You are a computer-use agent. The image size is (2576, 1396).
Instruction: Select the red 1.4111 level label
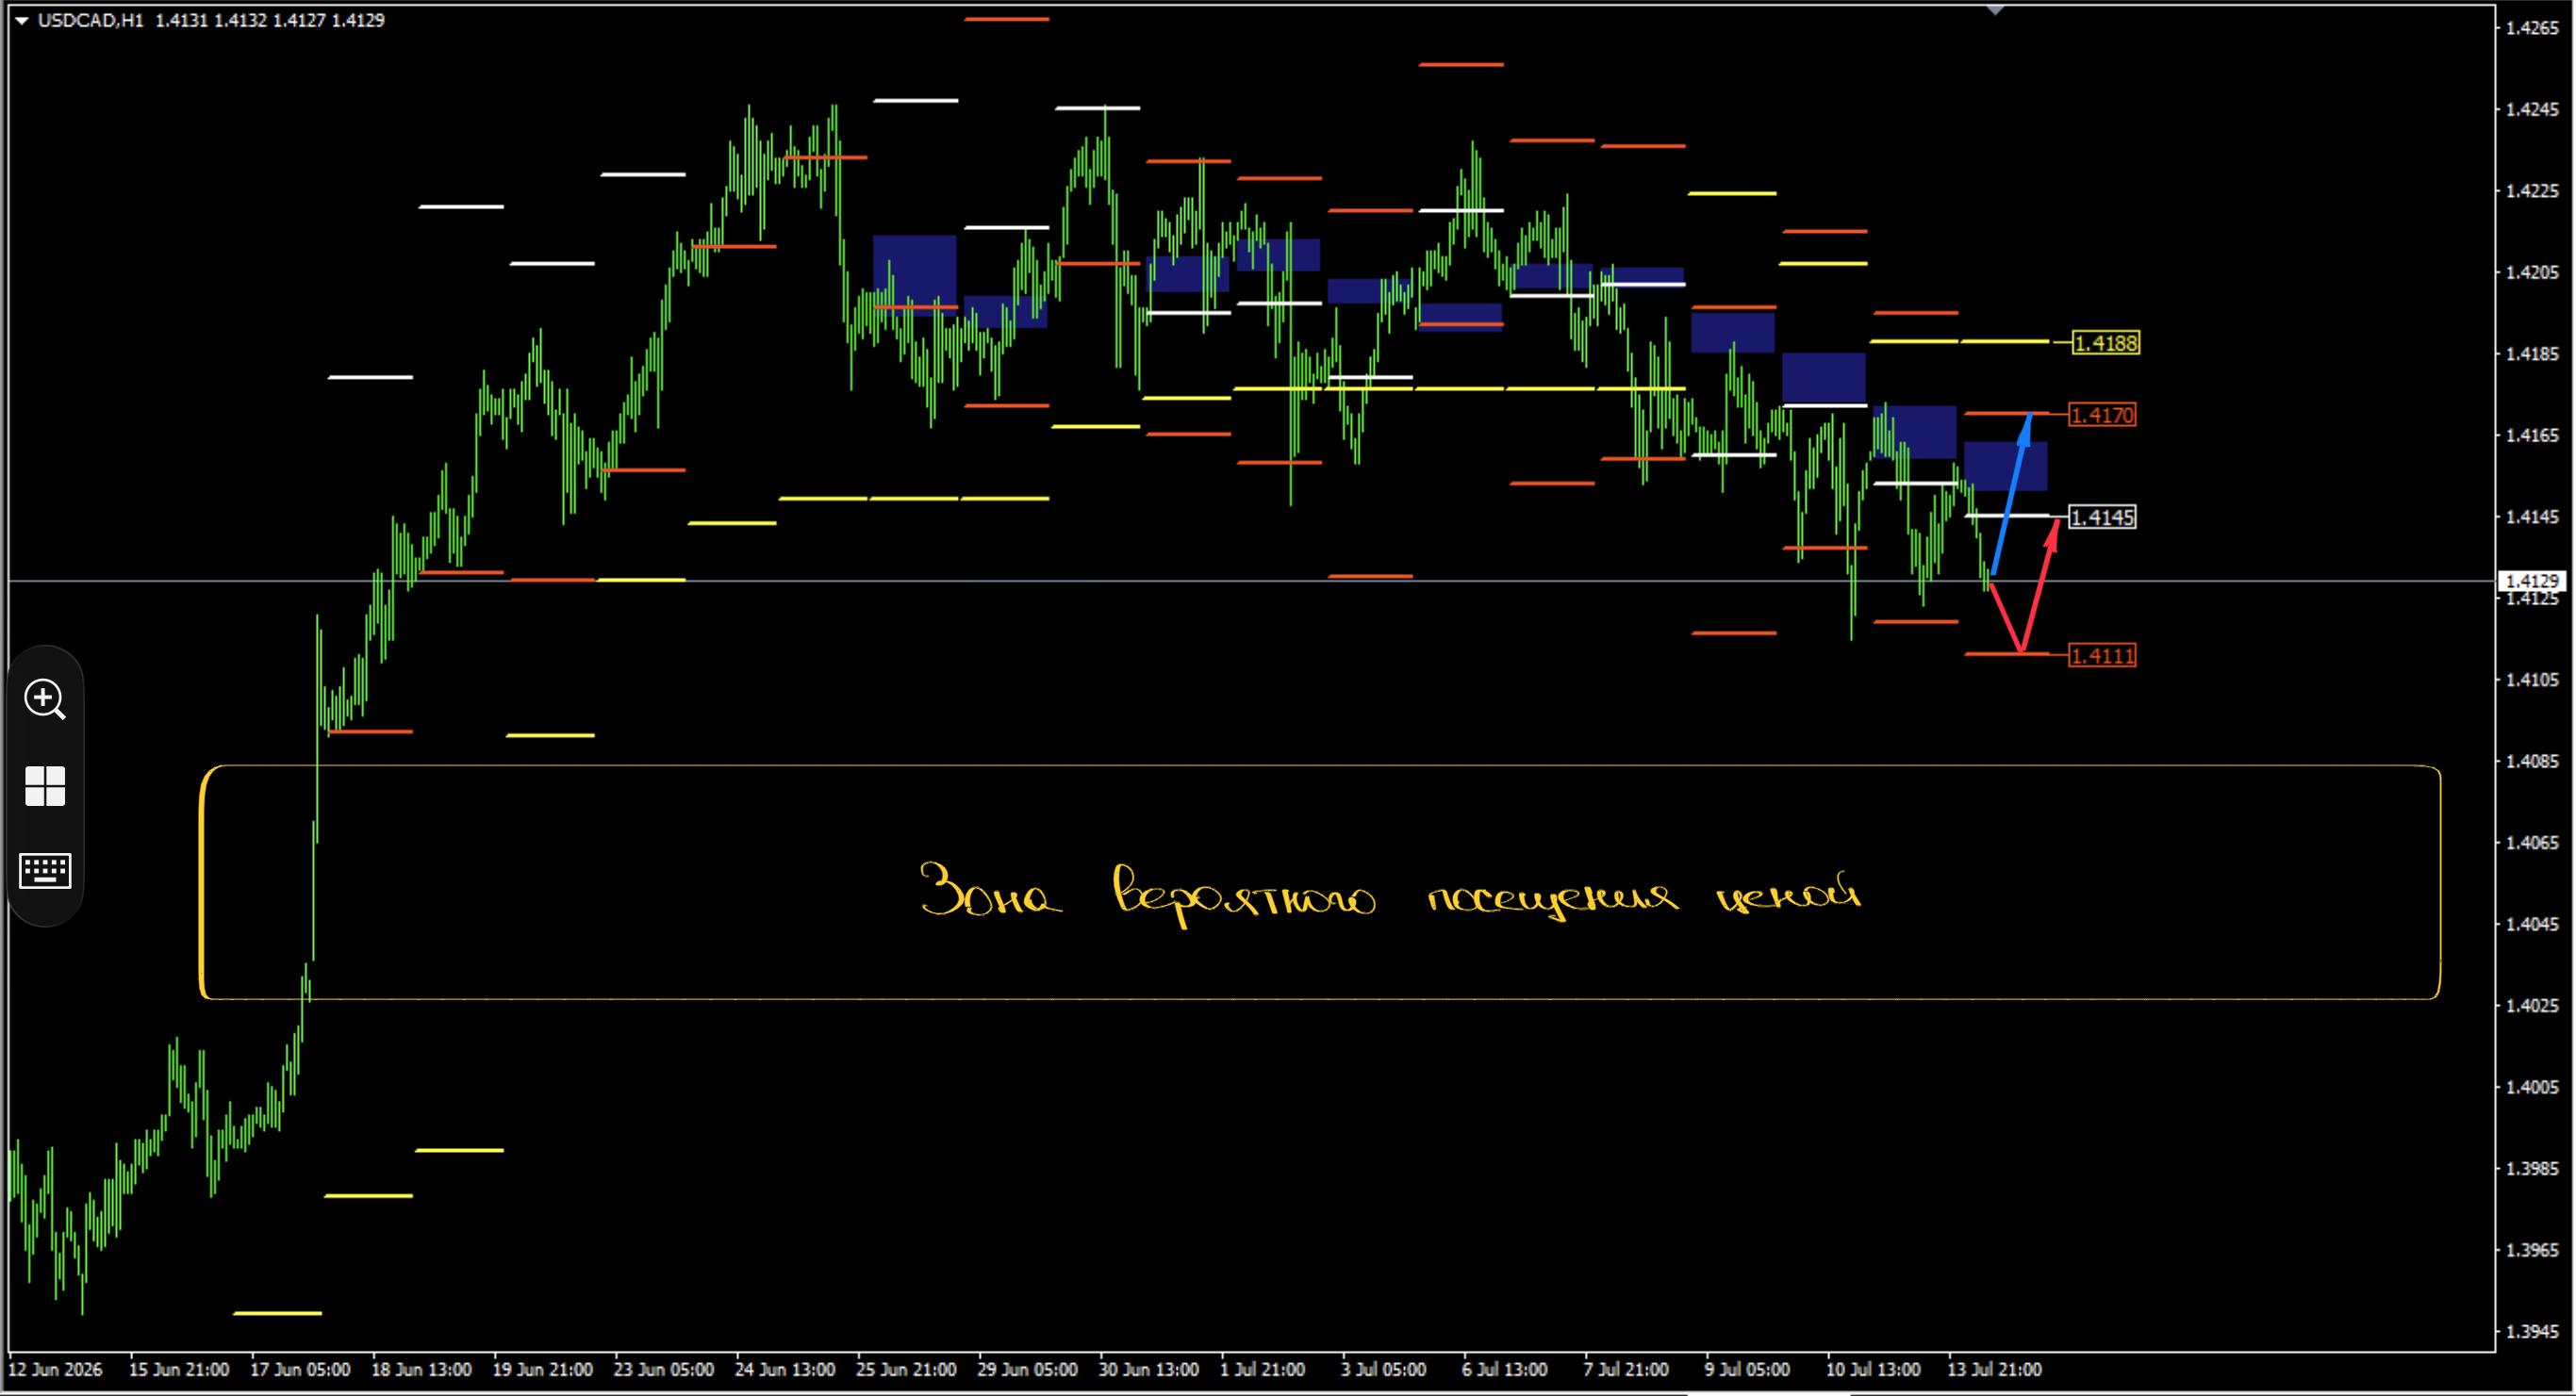click(2102, 655)
